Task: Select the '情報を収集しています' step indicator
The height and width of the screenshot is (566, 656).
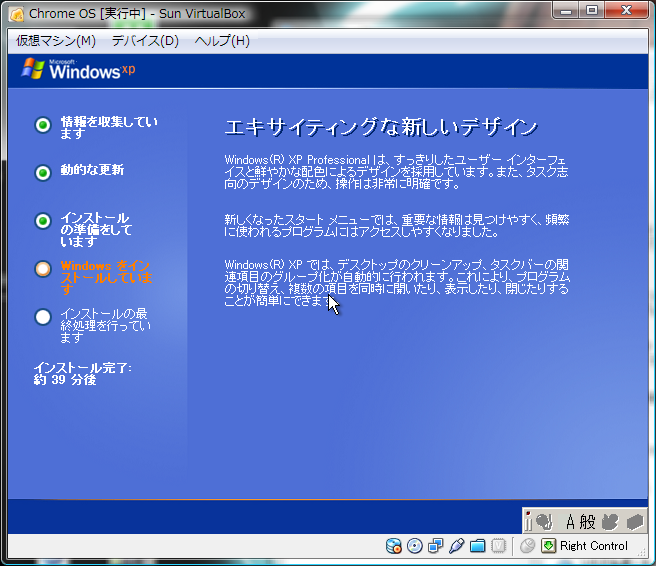Action: pos(43,125)
